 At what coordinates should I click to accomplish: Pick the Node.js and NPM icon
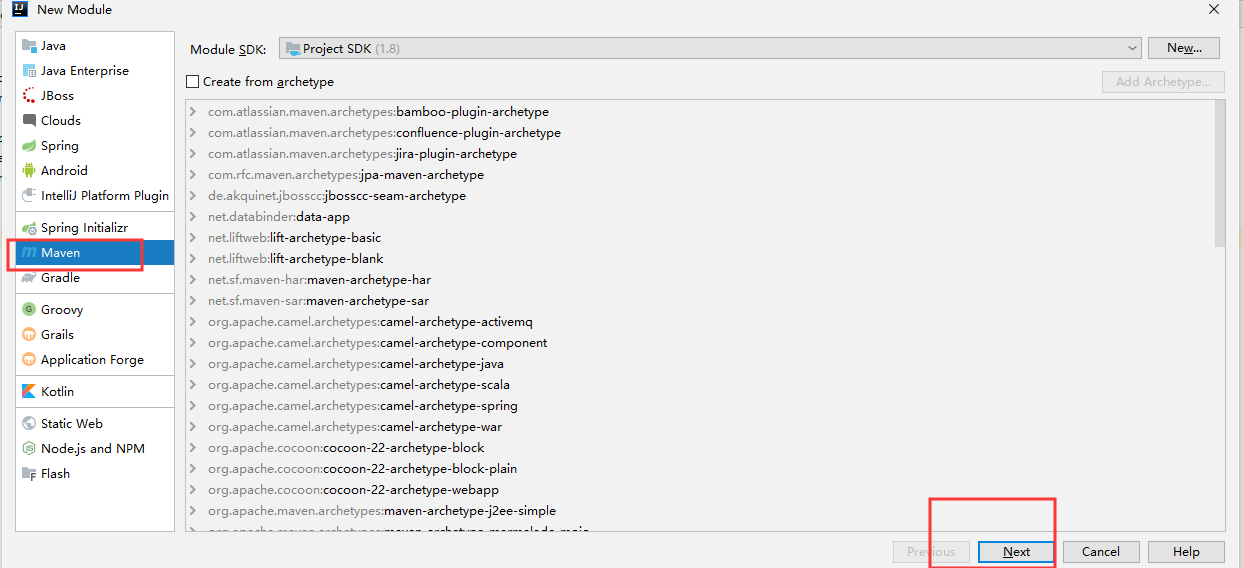tap(29, 449)
